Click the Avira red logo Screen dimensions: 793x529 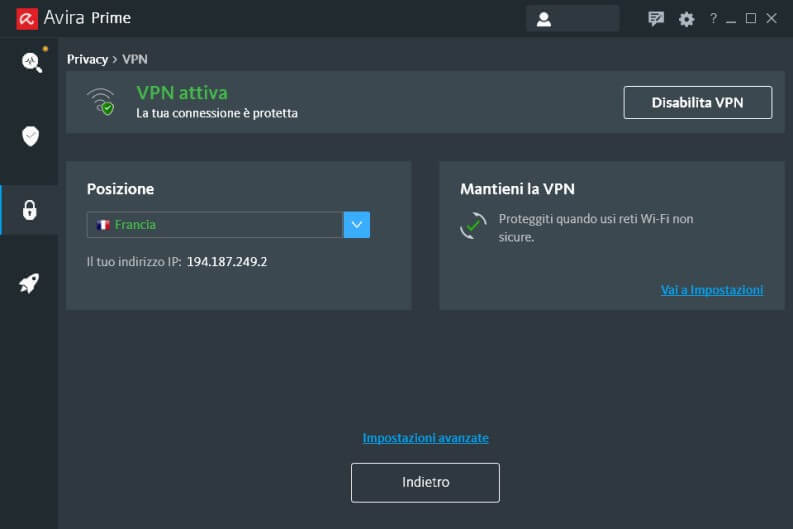(x=27, y=19)
